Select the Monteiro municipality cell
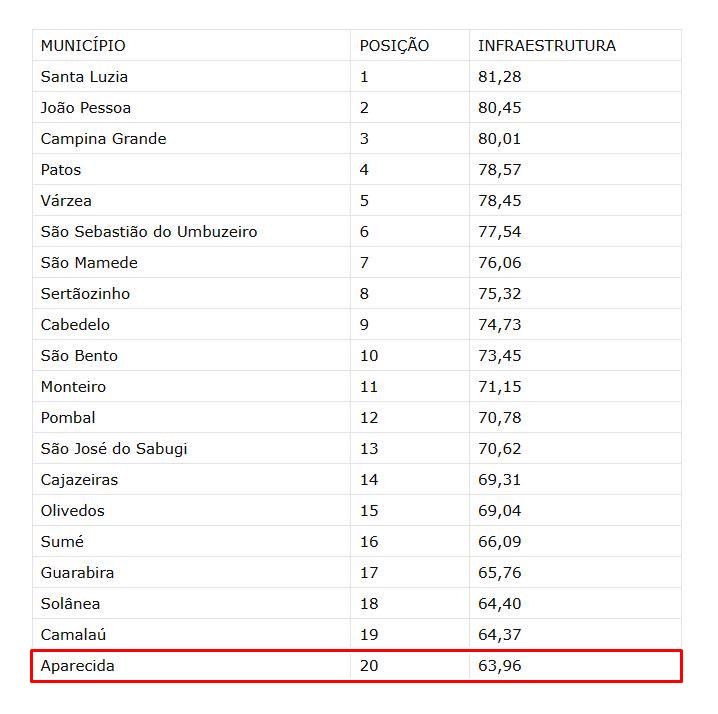Image resolution: width=718 pixels, height=714 pixels. pyautogui.click(x=73, y=387)
